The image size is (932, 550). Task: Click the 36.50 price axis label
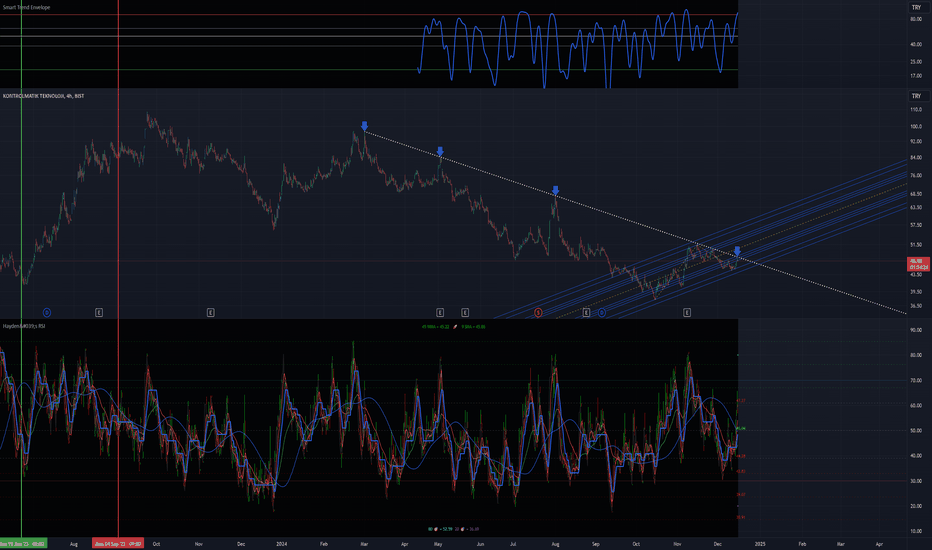[x=916, y=306]
